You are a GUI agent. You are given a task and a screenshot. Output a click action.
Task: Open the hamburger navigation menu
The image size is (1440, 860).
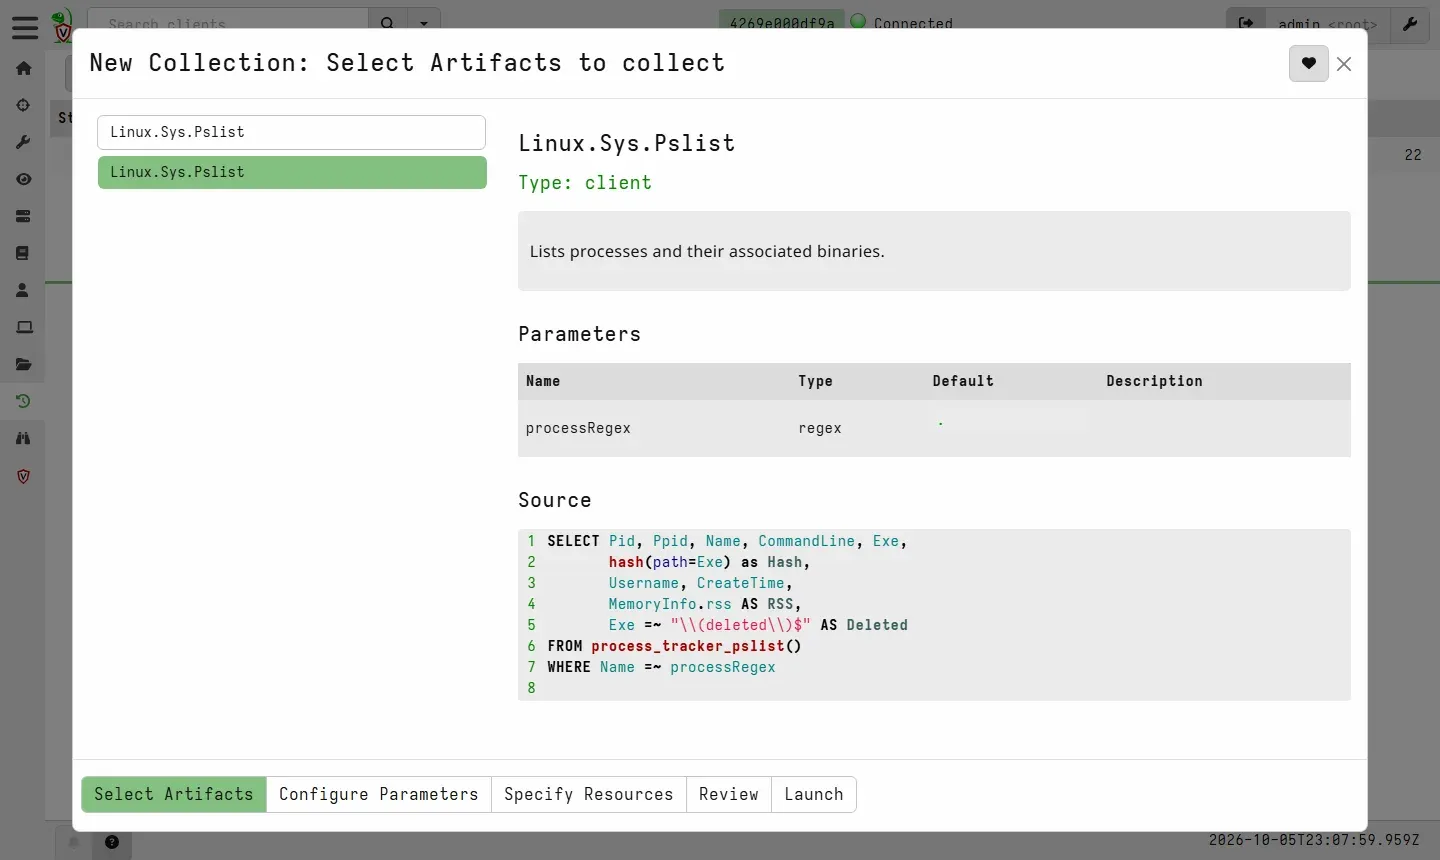coord(25,27)
